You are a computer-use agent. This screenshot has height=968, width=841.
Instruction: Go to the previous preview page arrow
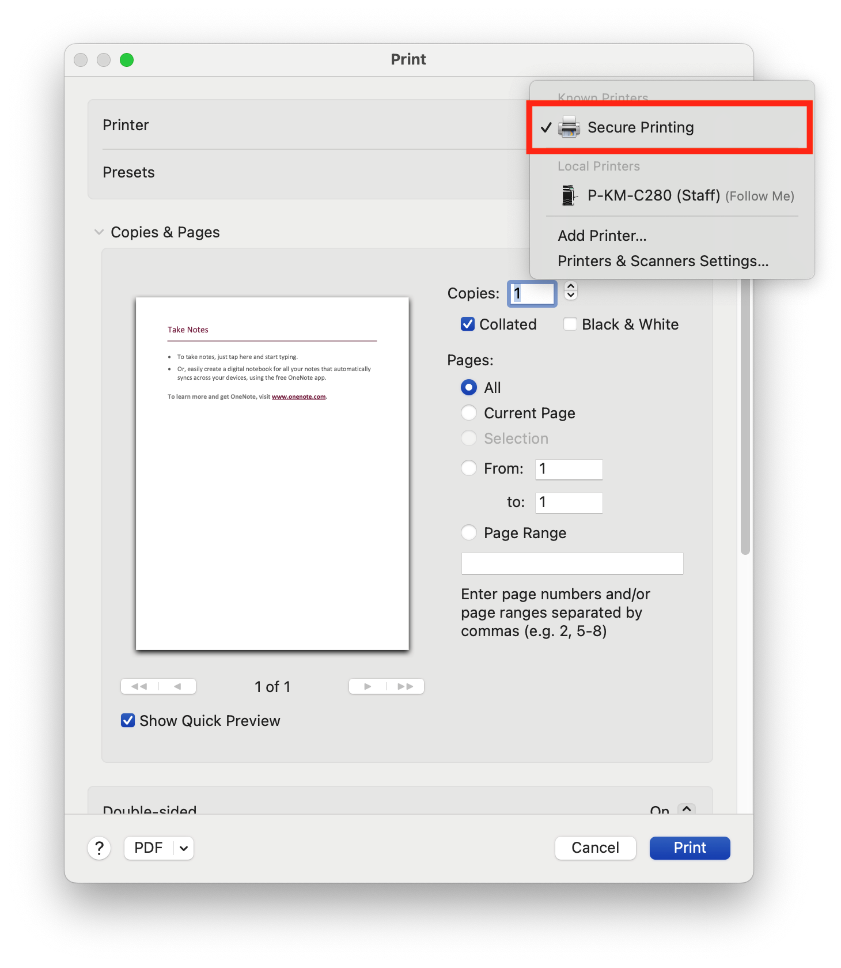click(x=177, y=686)
